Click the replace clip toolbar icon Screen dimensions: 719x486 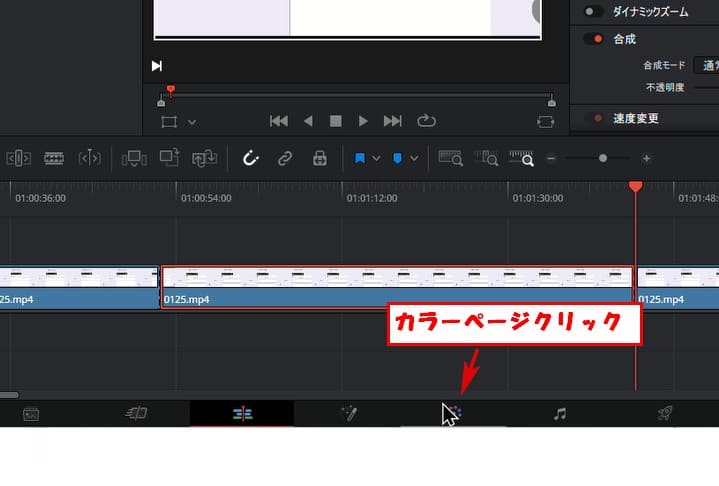(204, 158)
